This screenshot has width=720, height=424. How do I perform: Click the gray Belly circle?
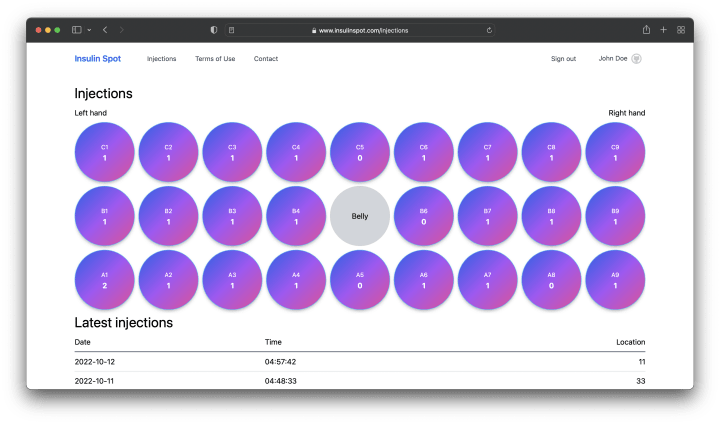[x=360, y=216]
